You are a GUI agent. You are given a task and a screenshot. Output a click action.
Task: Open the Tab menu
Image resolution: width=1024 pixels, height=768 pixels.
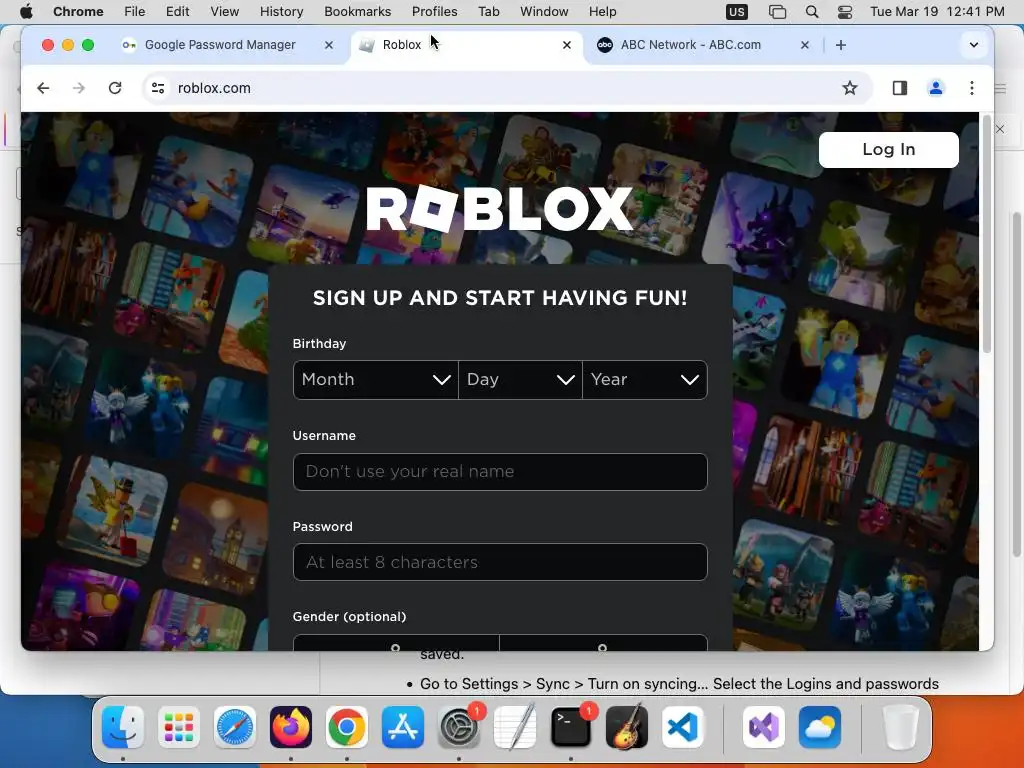click(x=488, y=11)
